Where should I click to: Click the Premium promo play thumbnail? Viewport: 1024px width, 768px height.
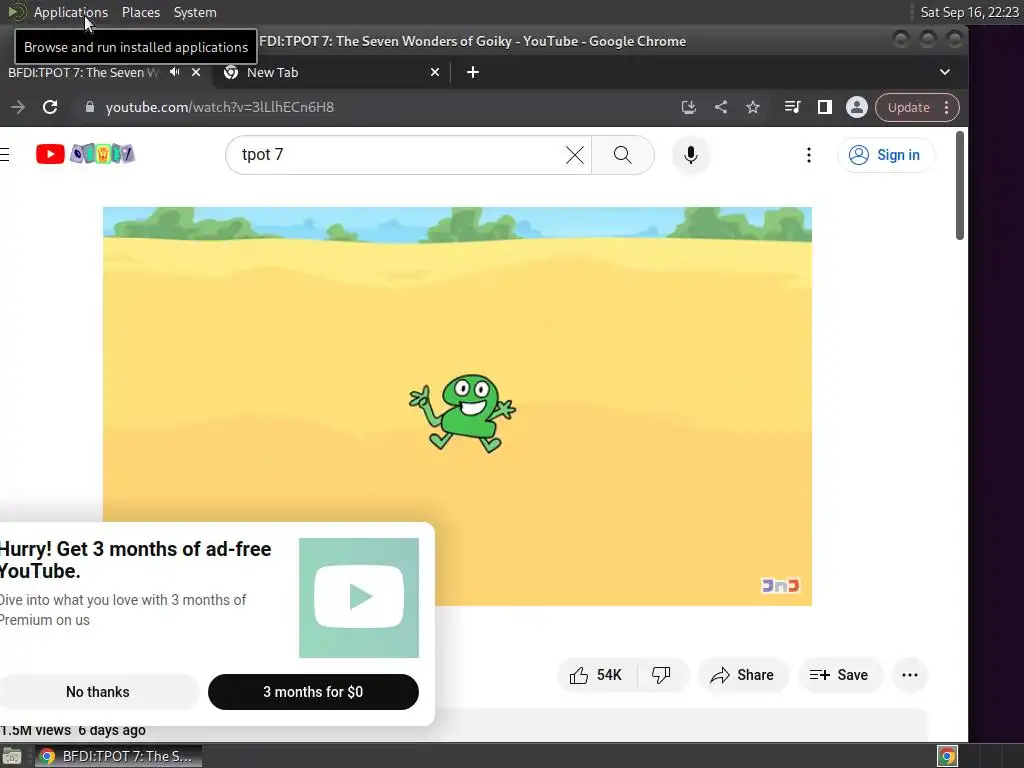(359, 598)
